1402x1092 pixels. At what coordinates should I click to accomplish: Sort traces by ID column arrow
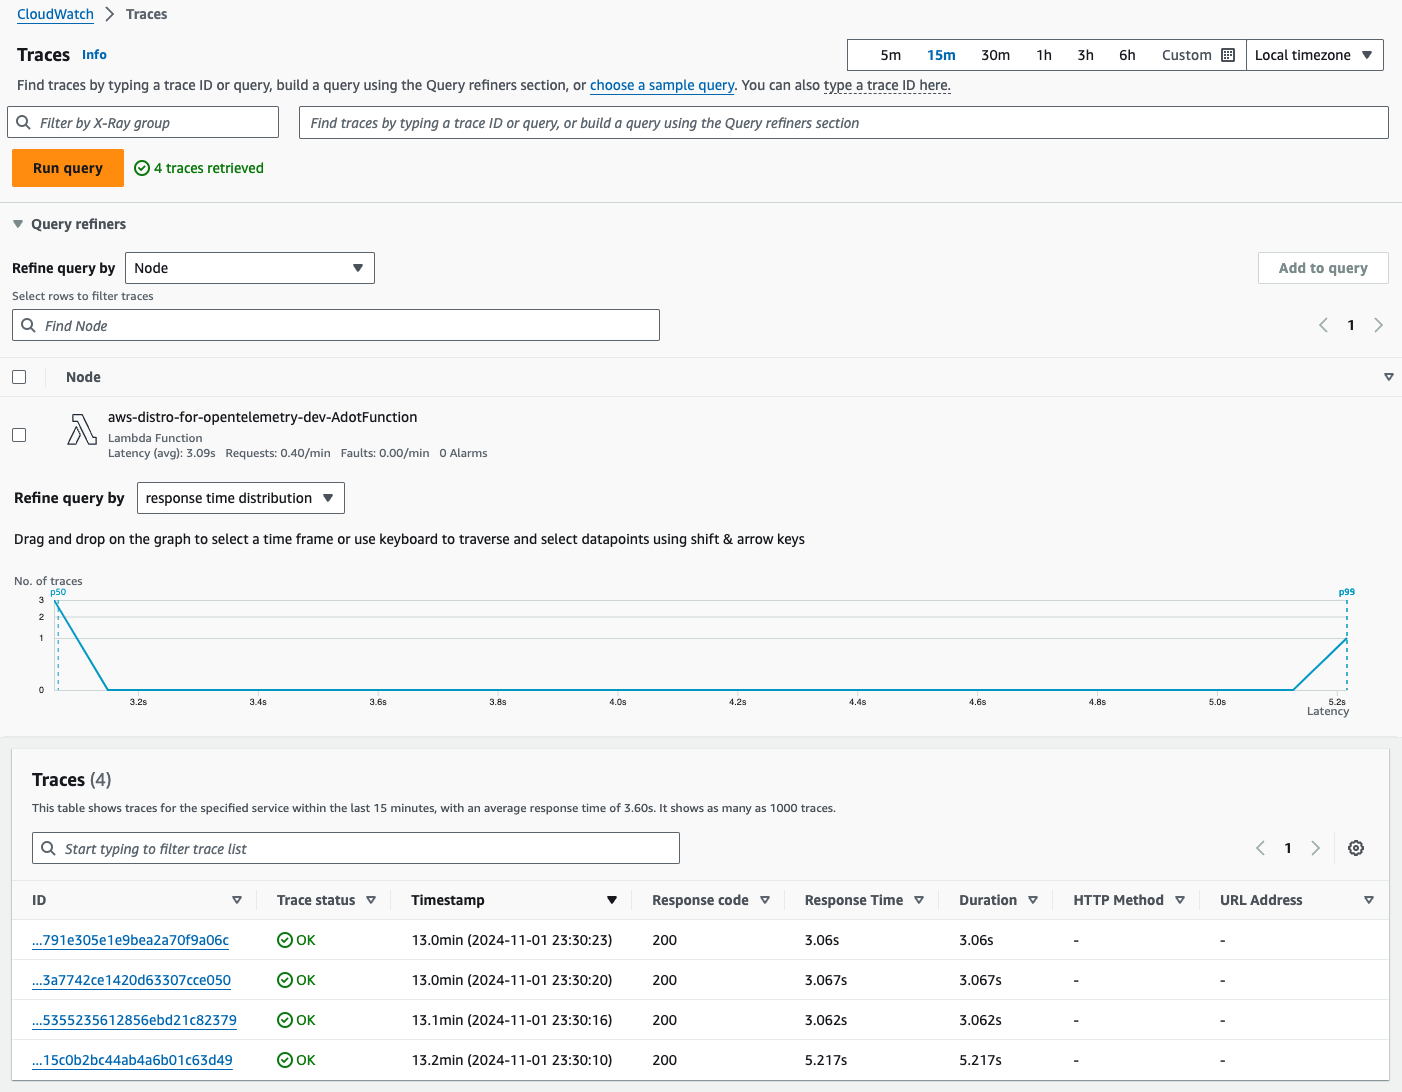click(237, 900)
